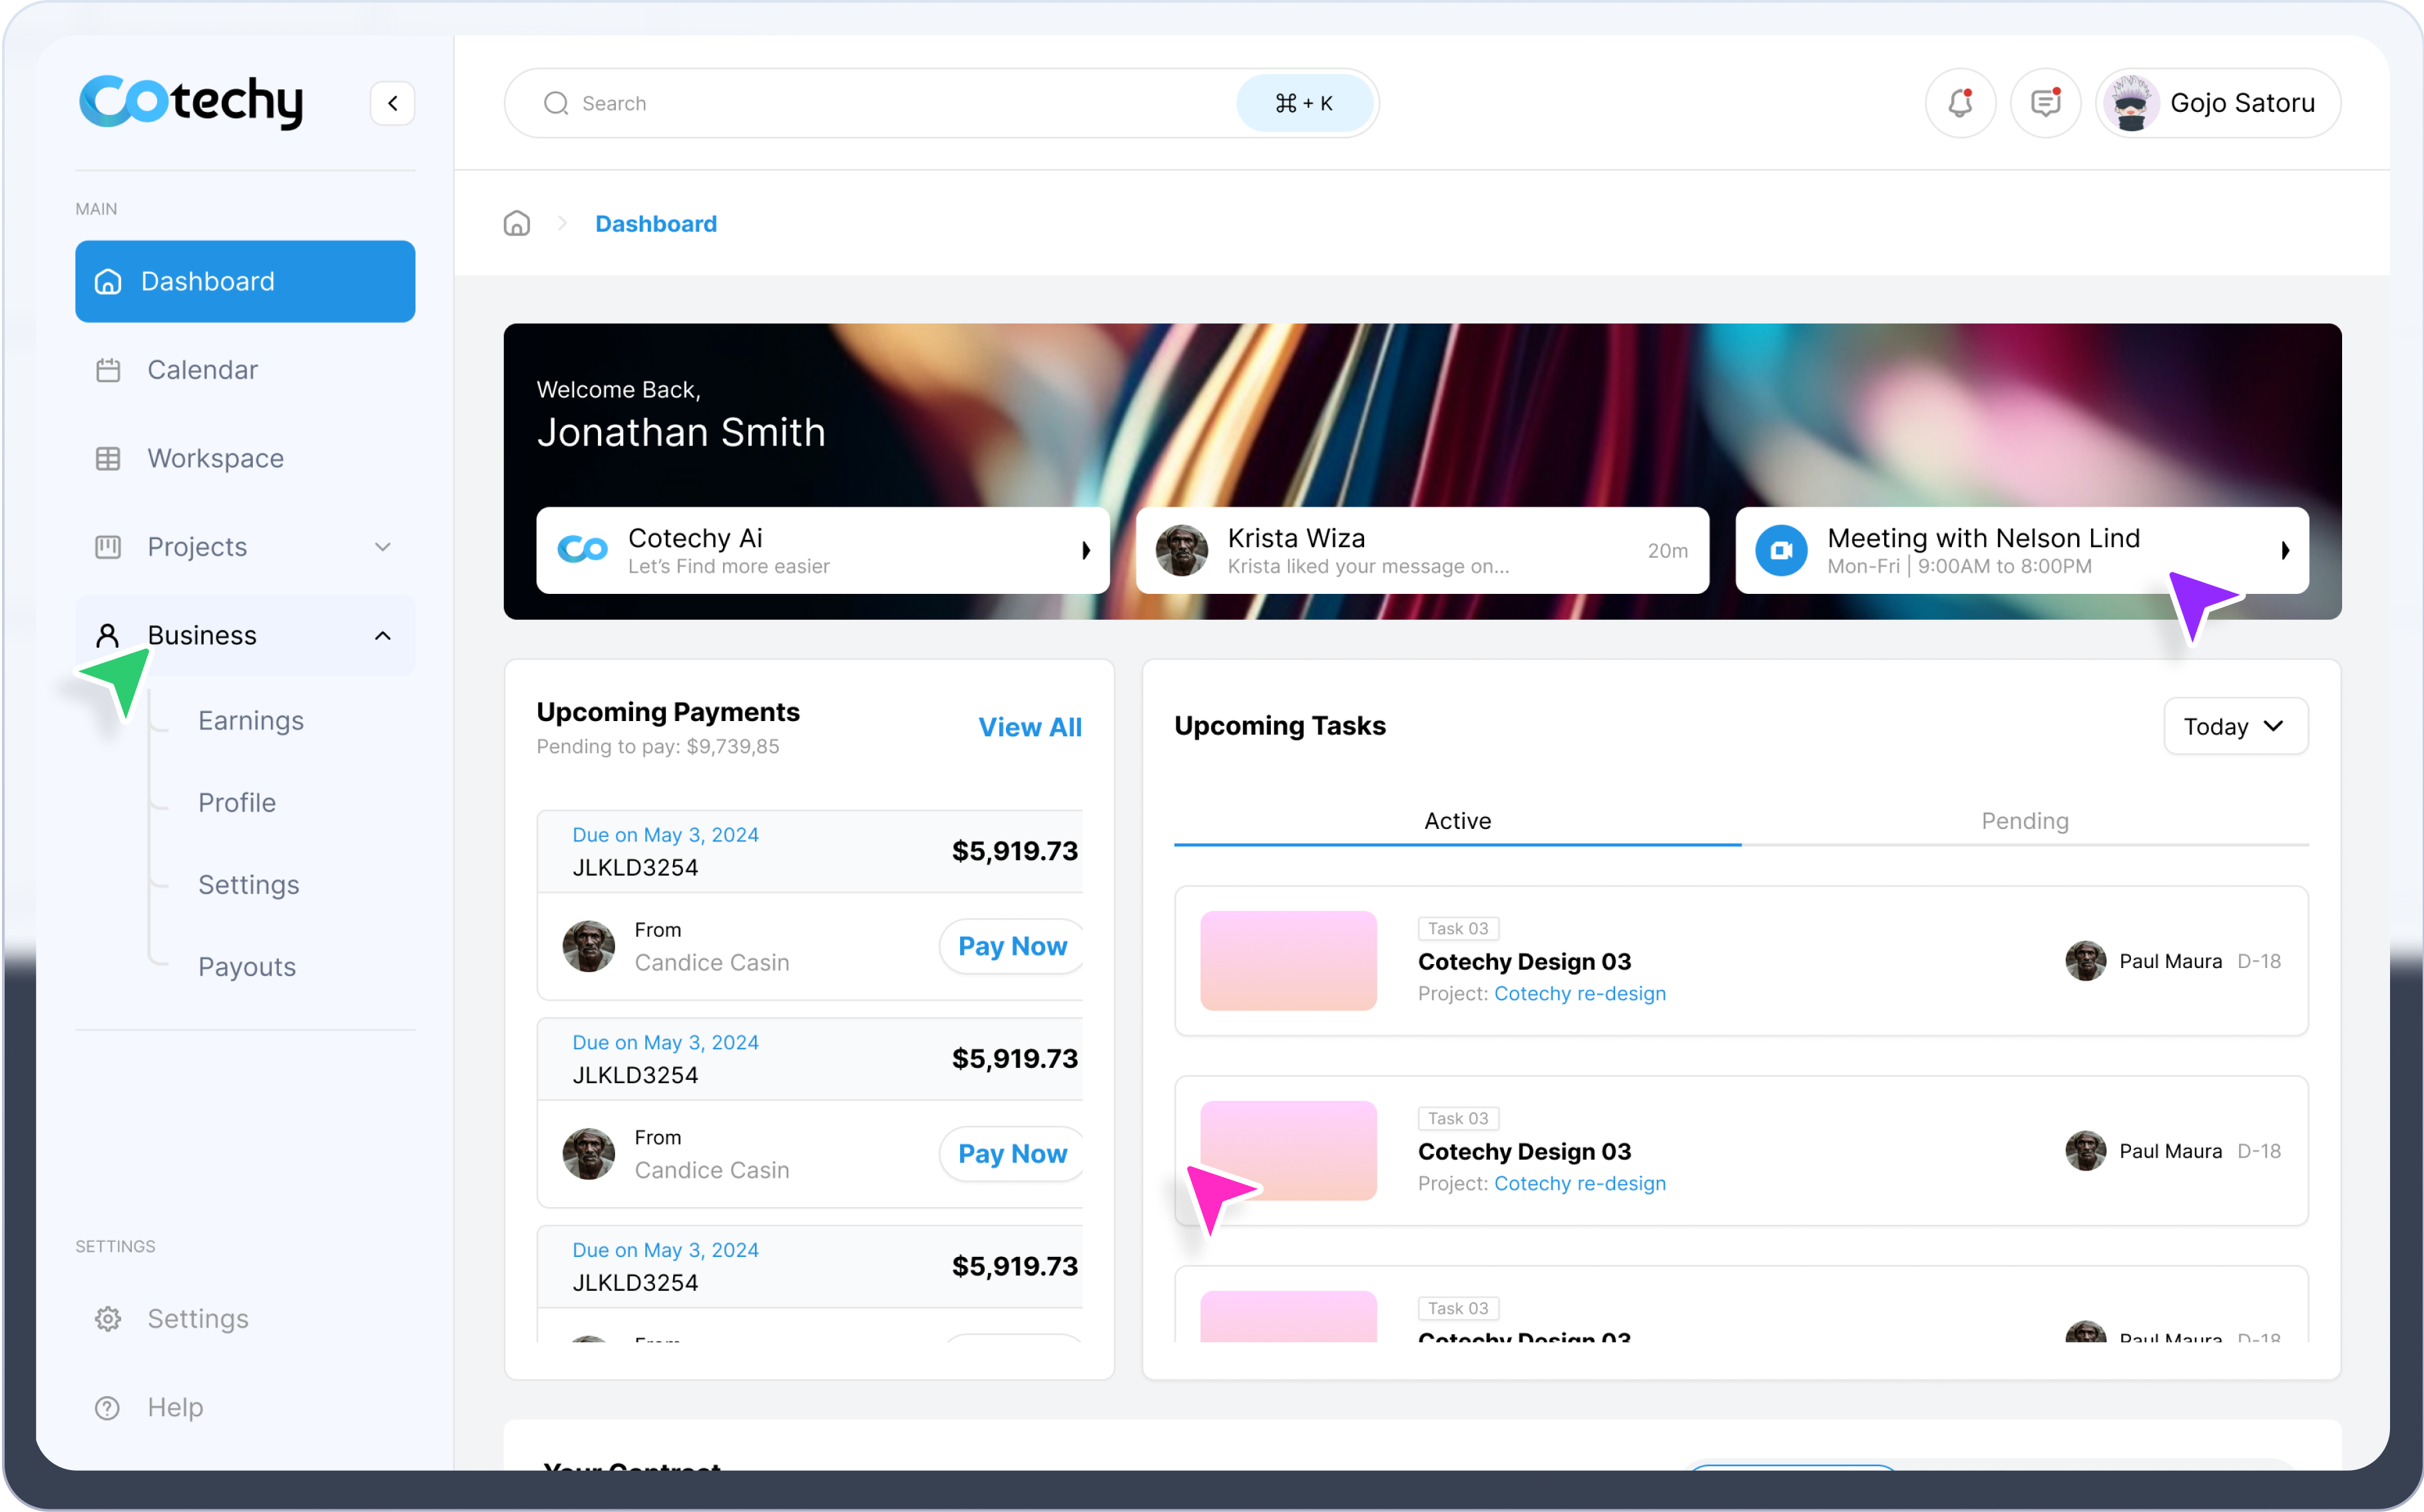Click the Calendar sidebar icon
Viewport: 2424px width, 1512px height.
pyautogui.click(x=108, y=370)
